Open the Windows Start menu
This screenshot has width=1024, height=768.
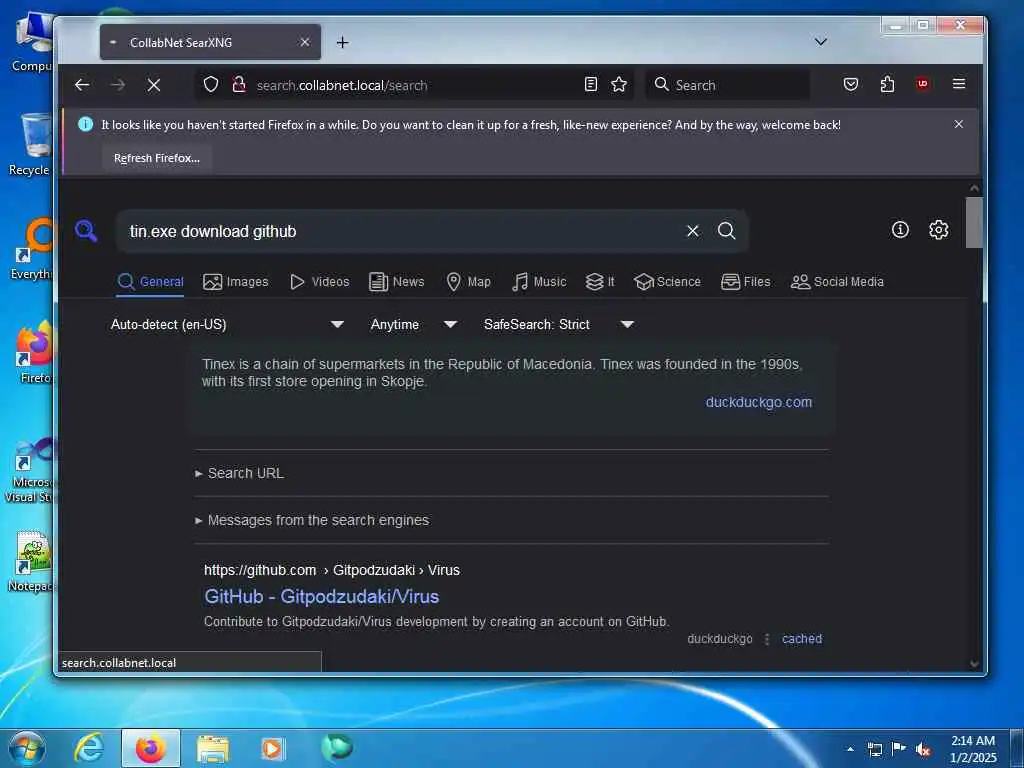(27, 748)
